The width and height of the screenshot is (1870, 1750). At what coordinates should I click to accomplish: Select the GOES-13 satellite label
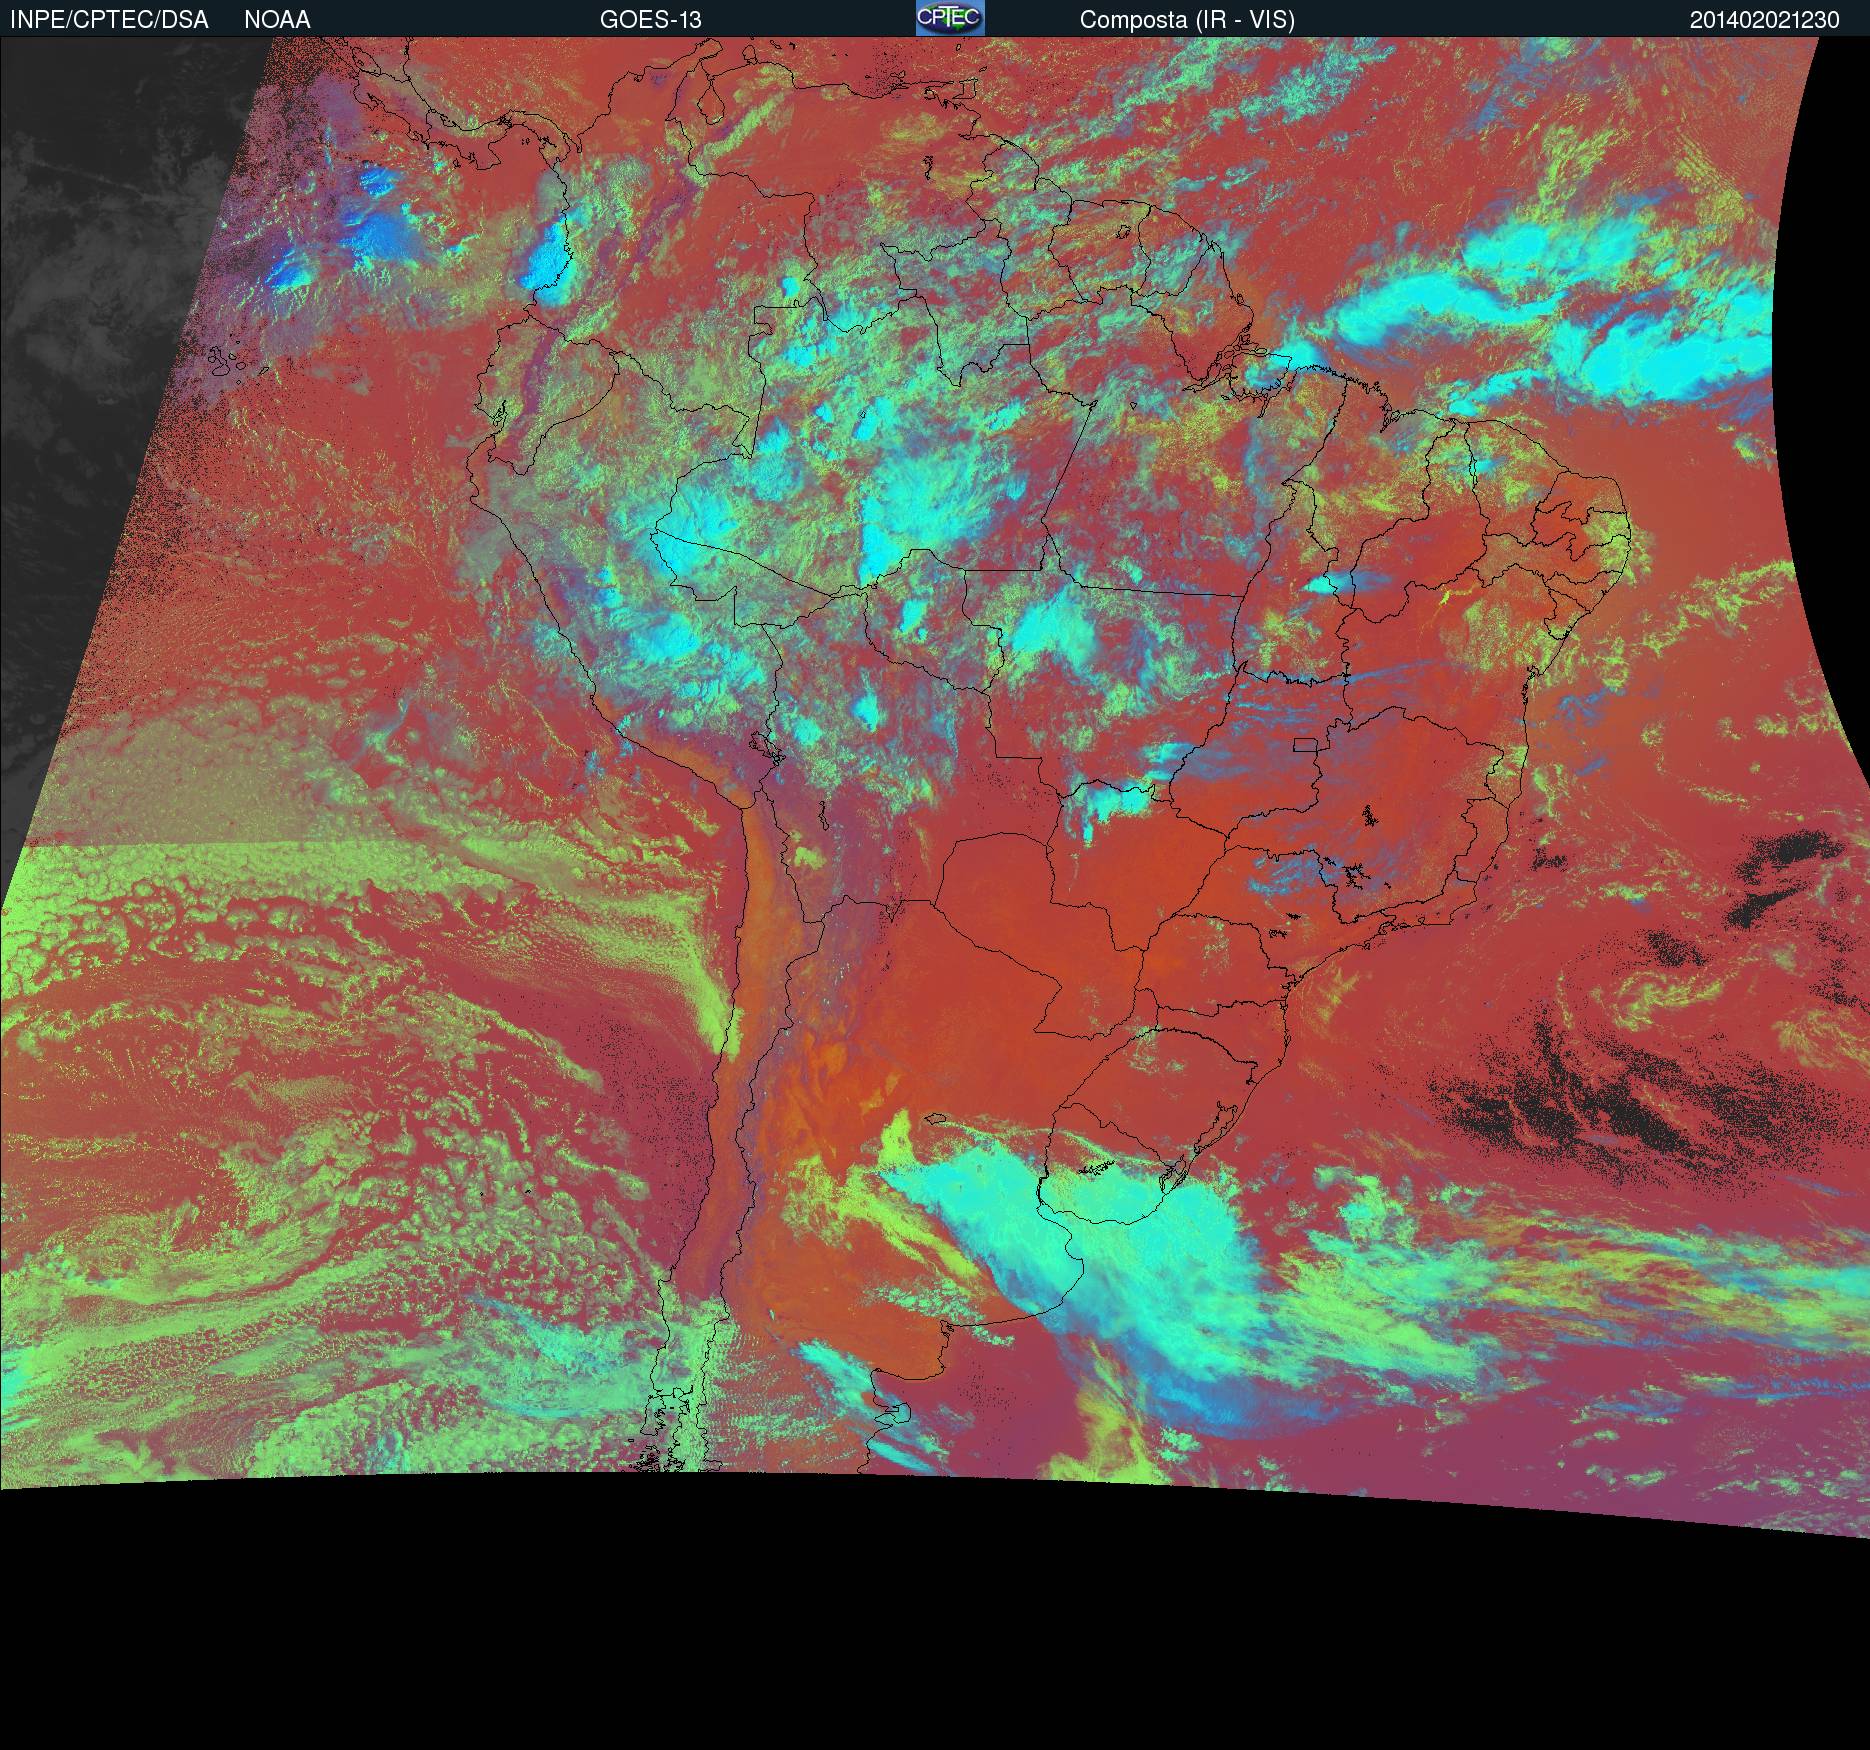tap(650, 19)
